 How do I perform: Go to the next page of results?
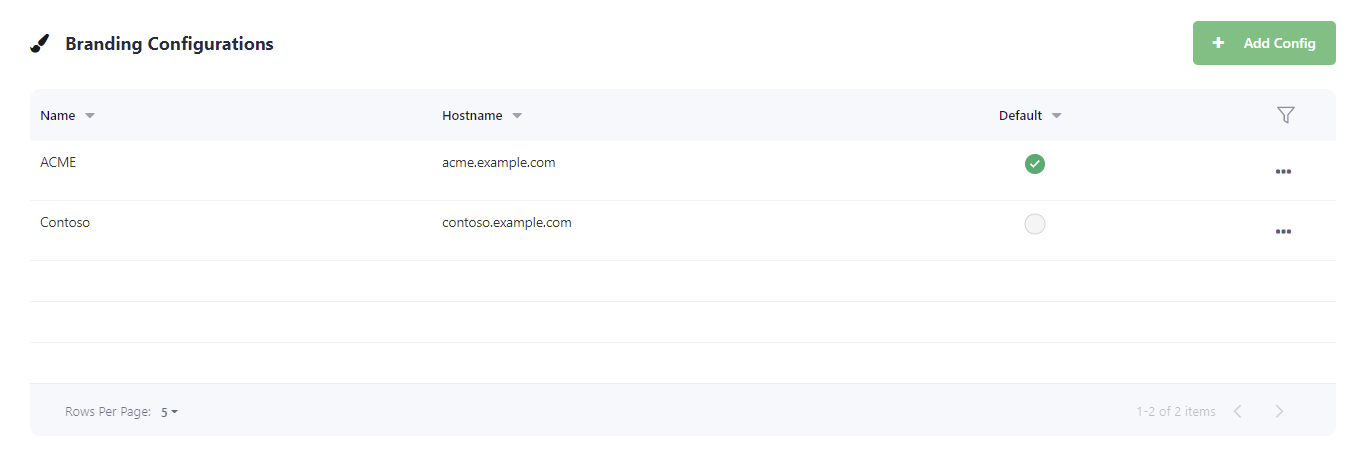pos(1279,411)
